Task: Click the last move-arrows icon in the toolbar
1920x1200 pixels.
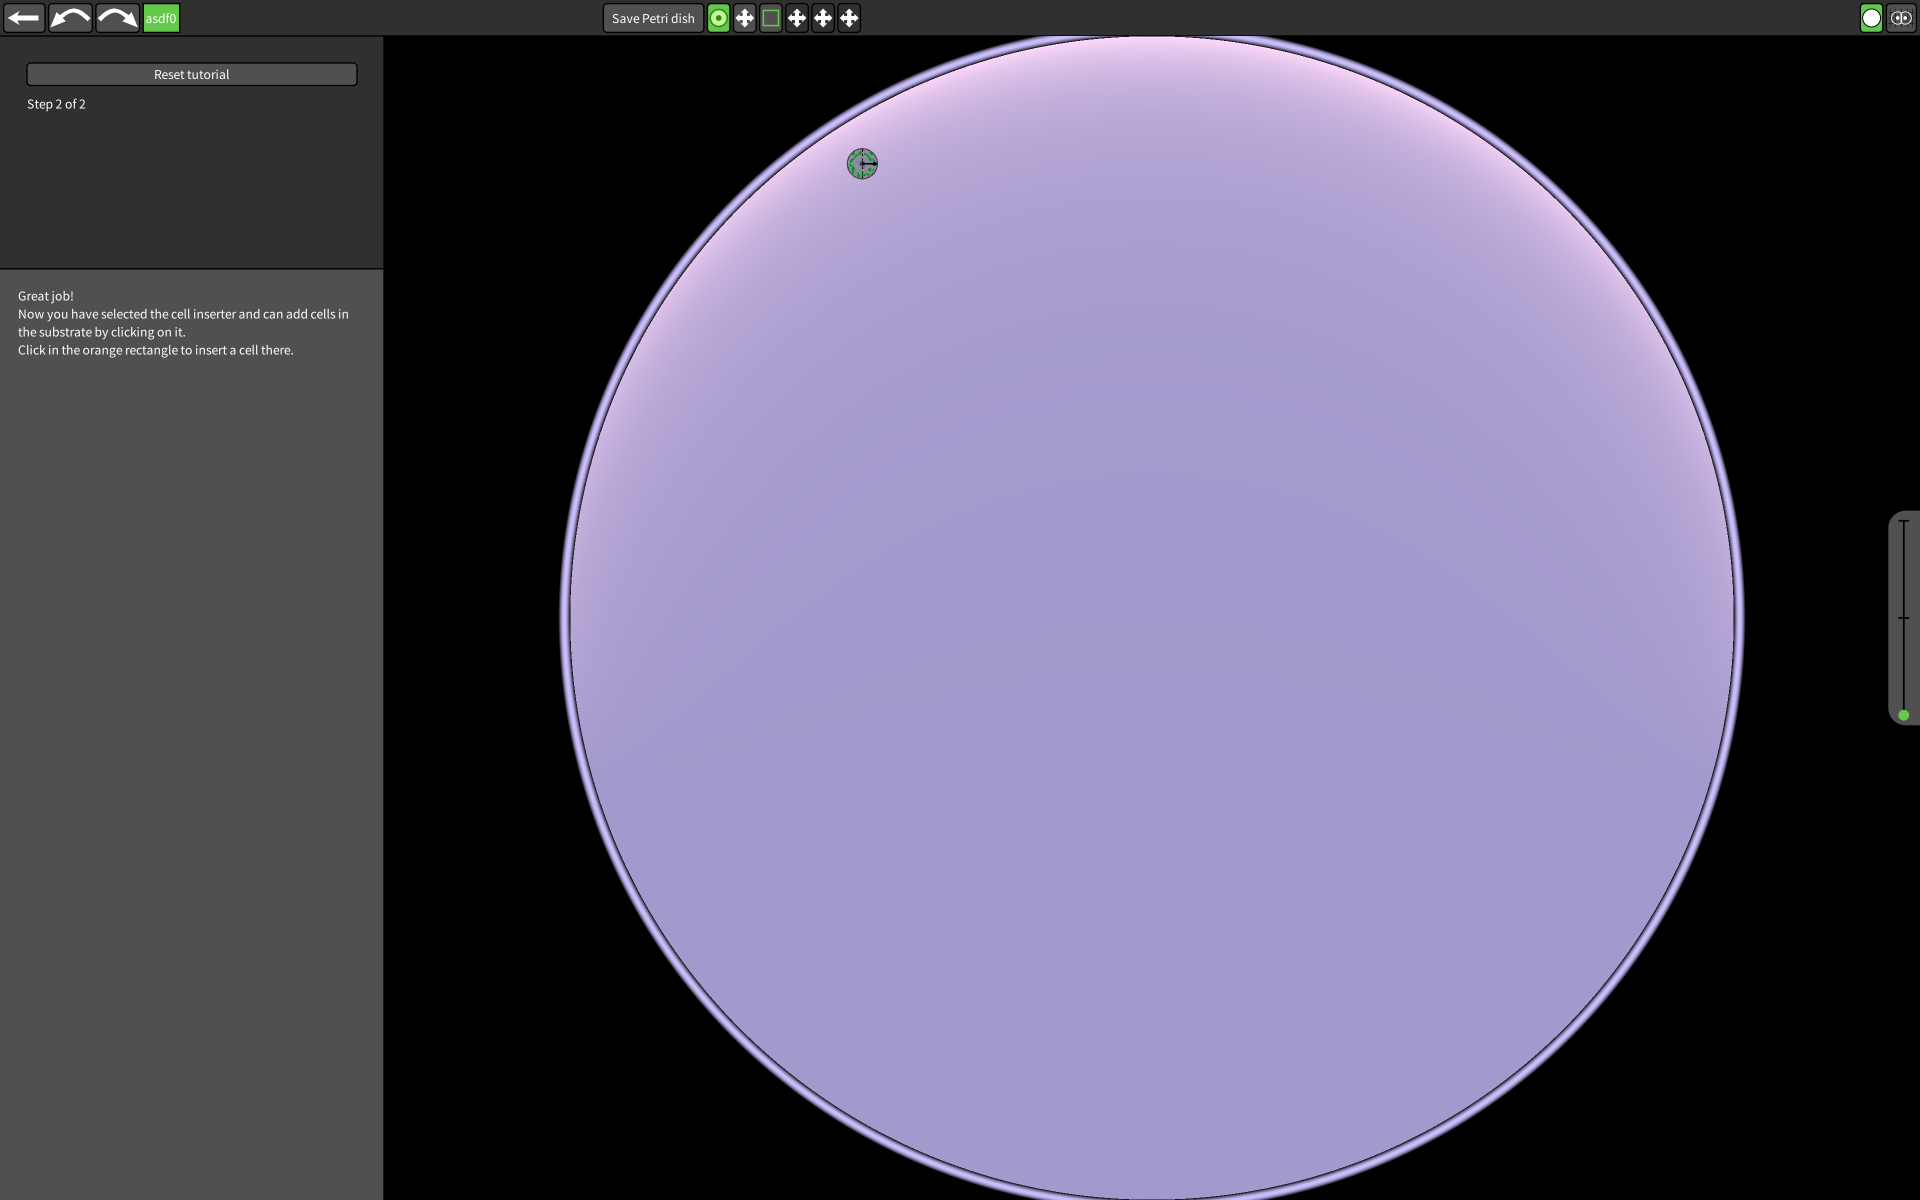Action: [x=848, y=18]
